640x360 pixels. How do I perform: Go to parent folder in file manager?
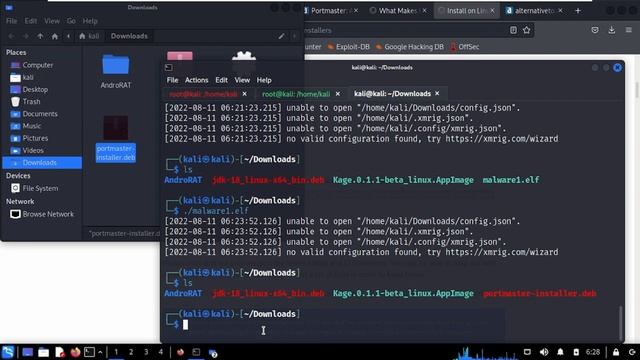point(40,36)
